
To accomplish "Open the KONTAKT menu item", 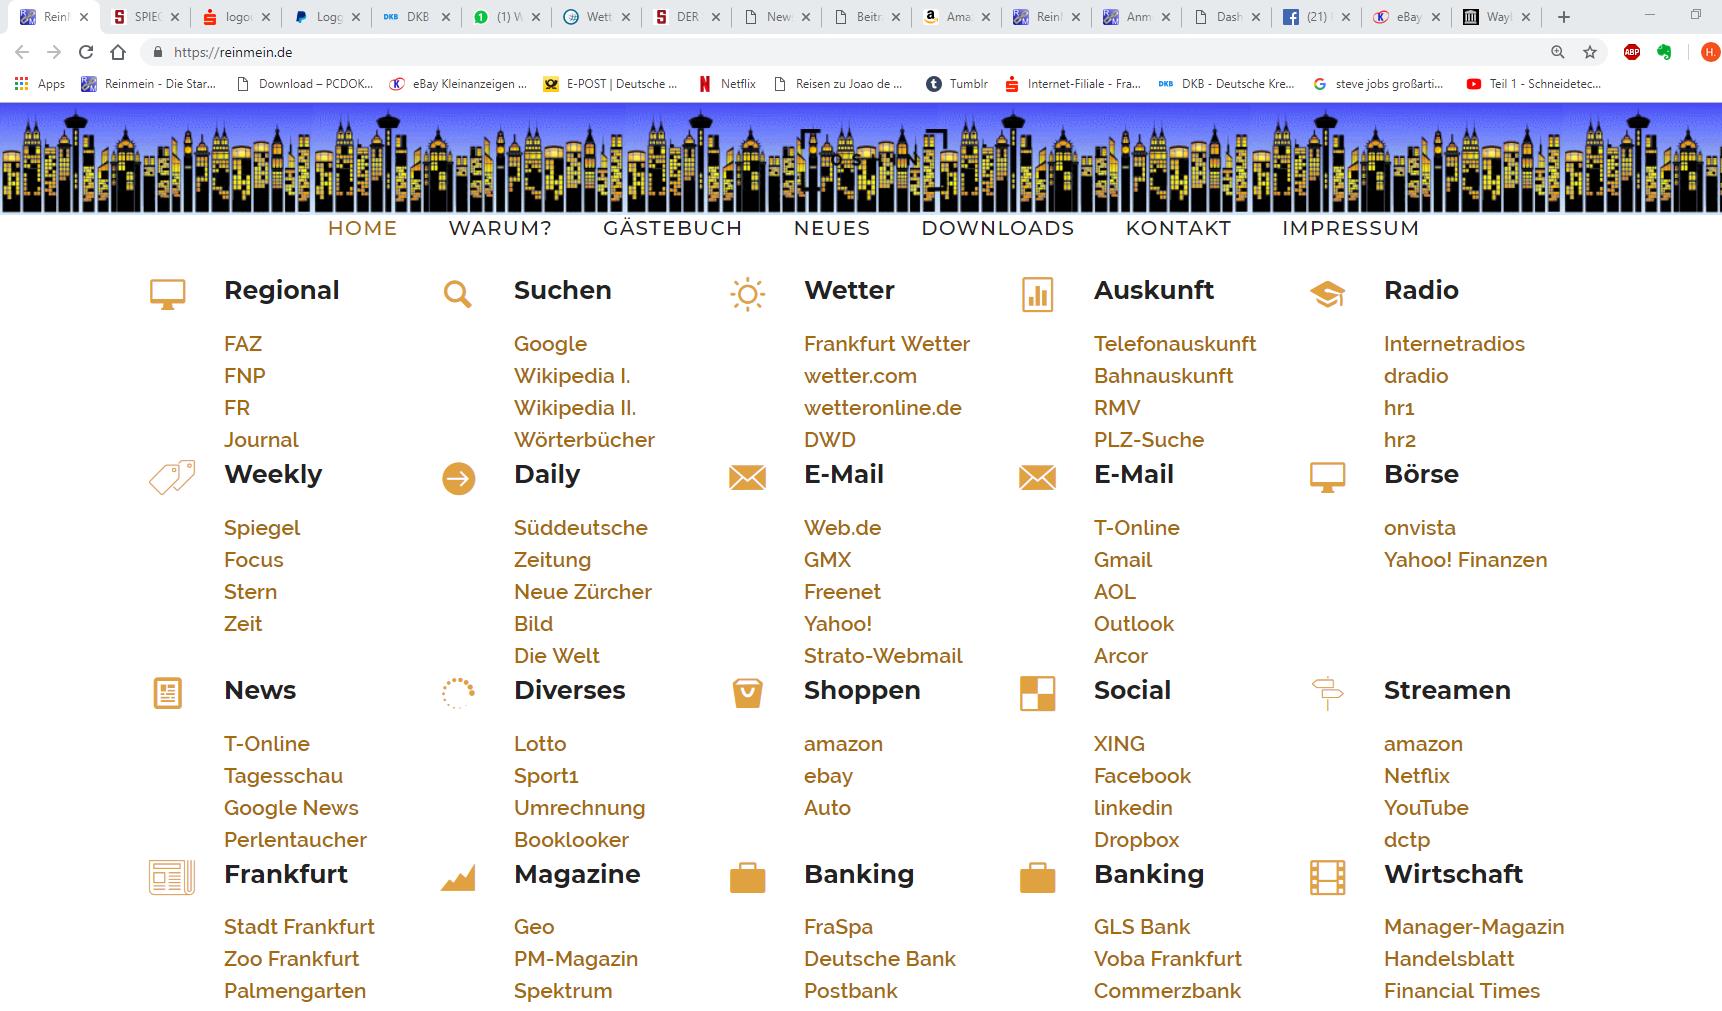I will pyautogui.click(x=1178, y=228).
